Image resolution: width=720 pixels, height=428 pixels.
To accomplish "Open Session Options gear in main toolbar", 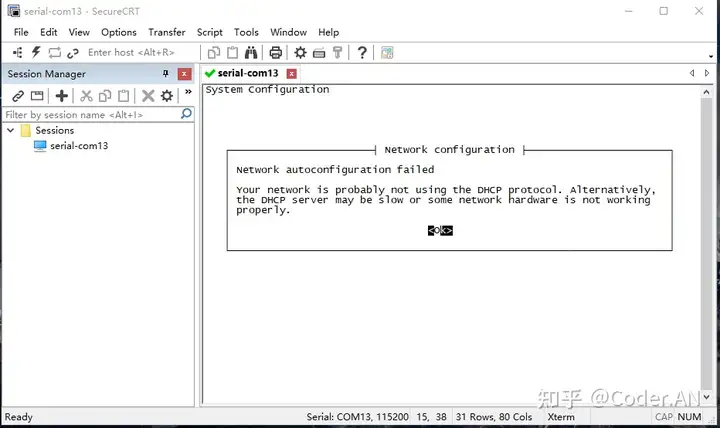I will coord(300,52).
